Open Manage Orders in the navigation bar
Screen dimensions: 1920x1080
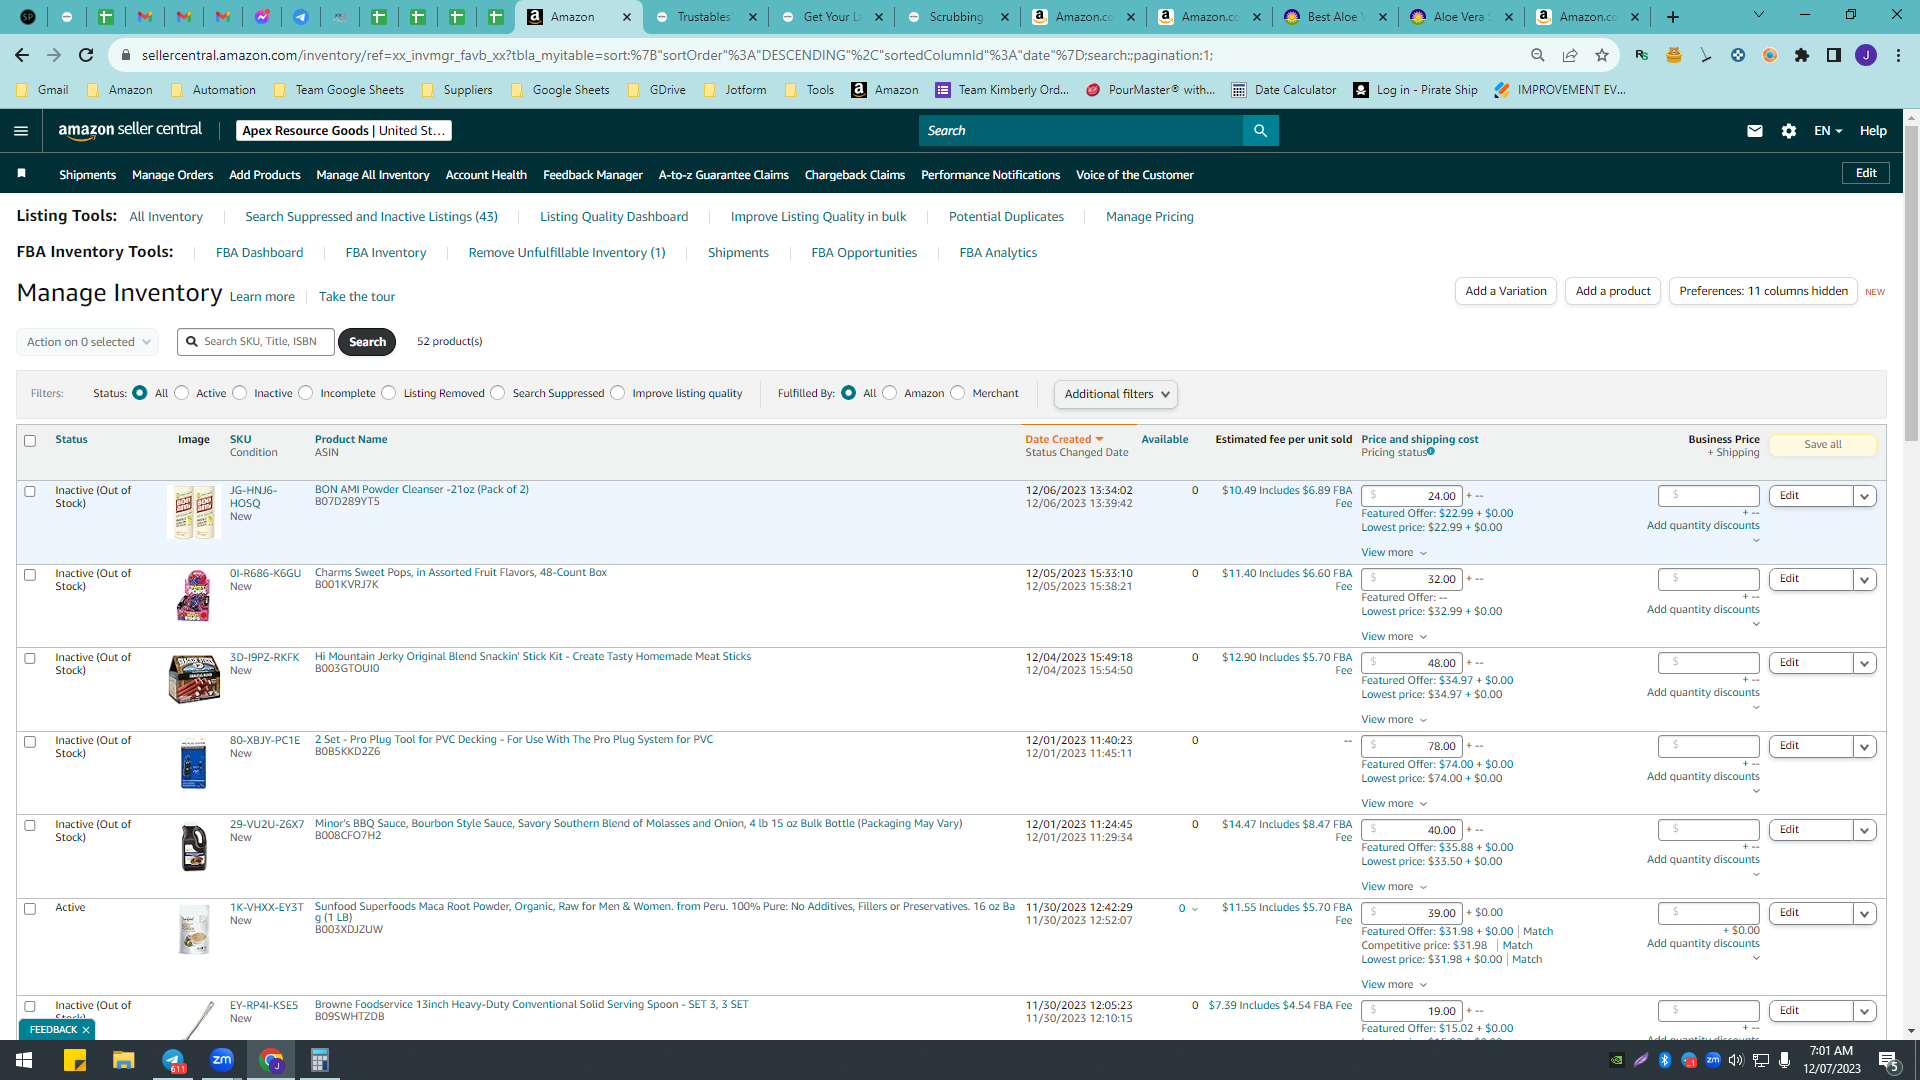[173, 175]
